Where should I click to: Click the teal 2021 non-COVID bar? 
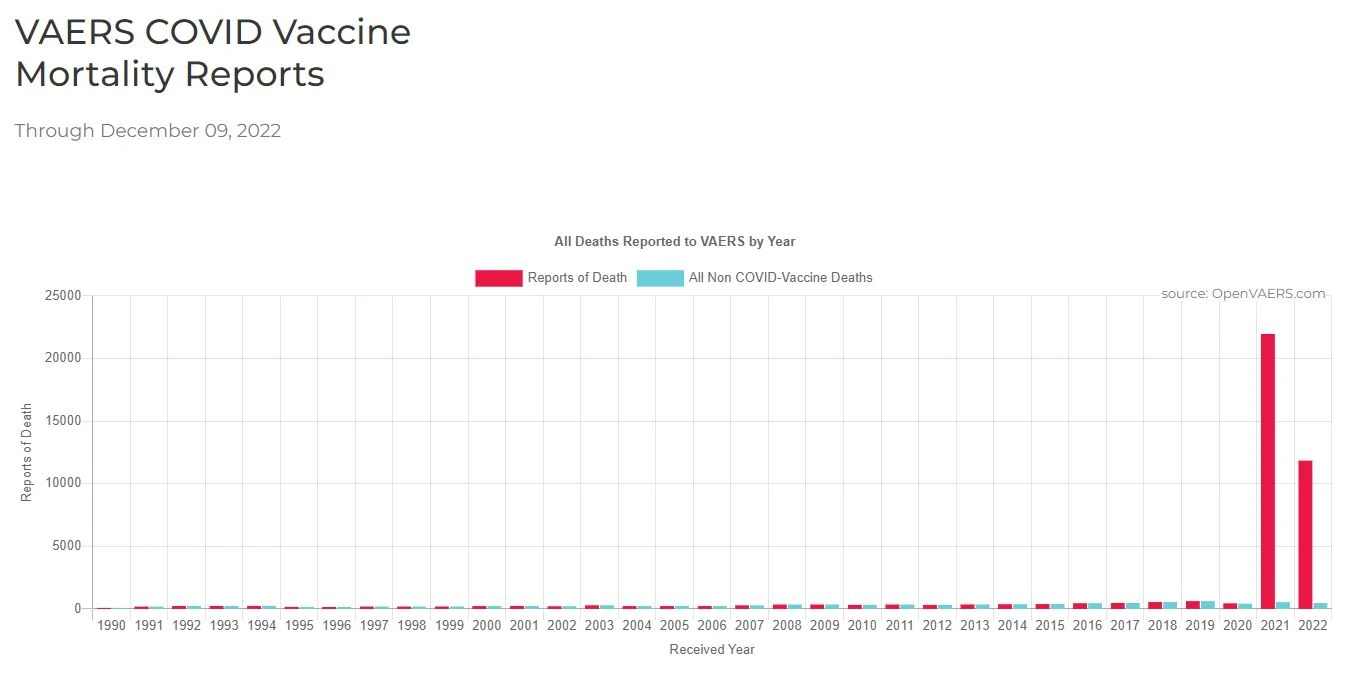(x=1282, y=605)
